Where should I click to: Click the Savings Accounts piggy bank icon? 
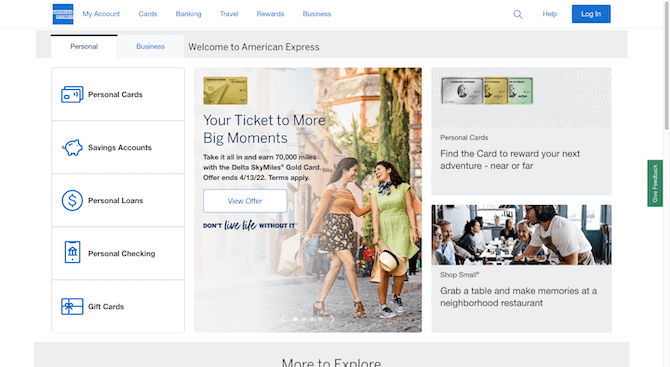click(72, 147)
